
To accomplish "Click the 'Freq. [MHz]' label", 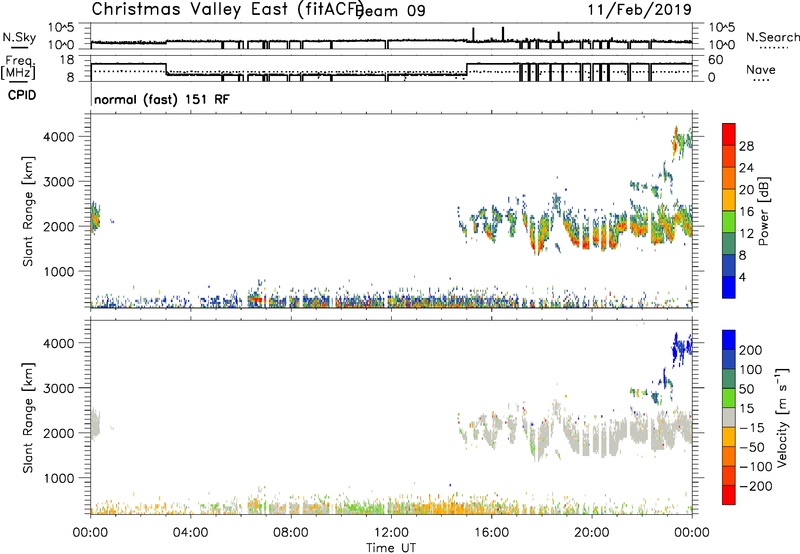I will [18, 67].
